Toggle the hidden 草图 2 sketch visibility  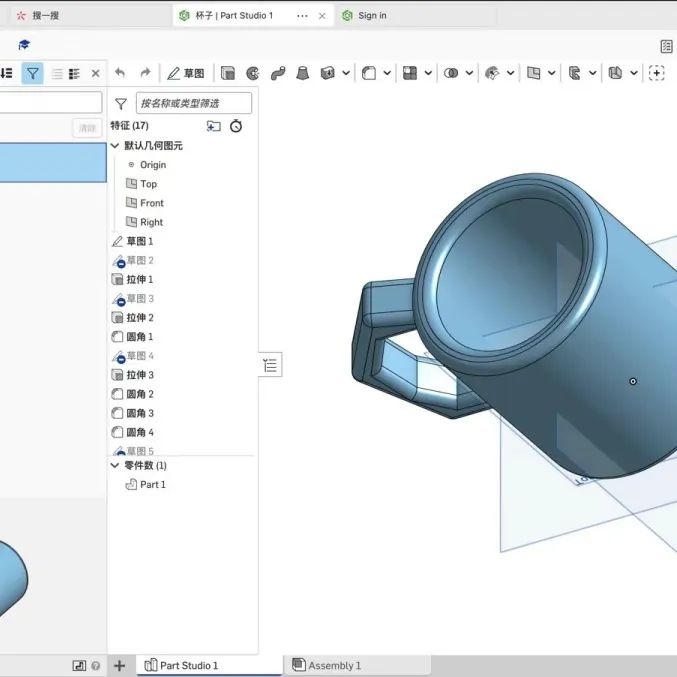pyautogui.click(x=118, y=261)
